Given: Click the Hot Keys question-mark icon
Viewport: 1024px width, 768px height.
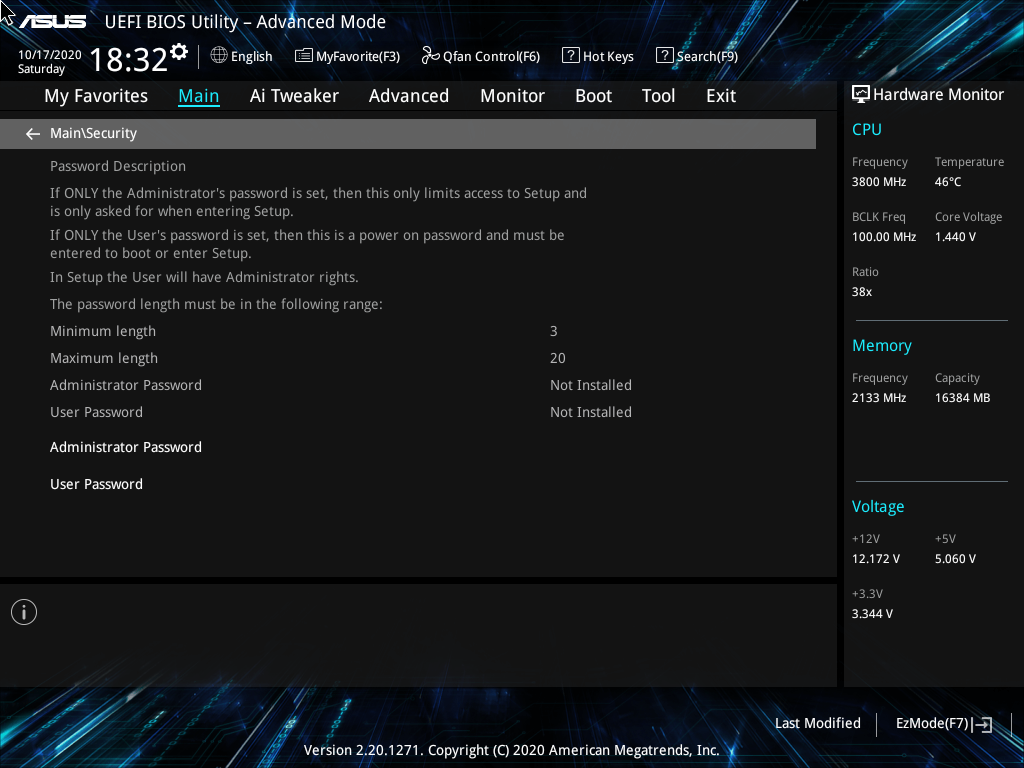Looking at the screenshot, I should pyautogui.click(x=571, y=56).
